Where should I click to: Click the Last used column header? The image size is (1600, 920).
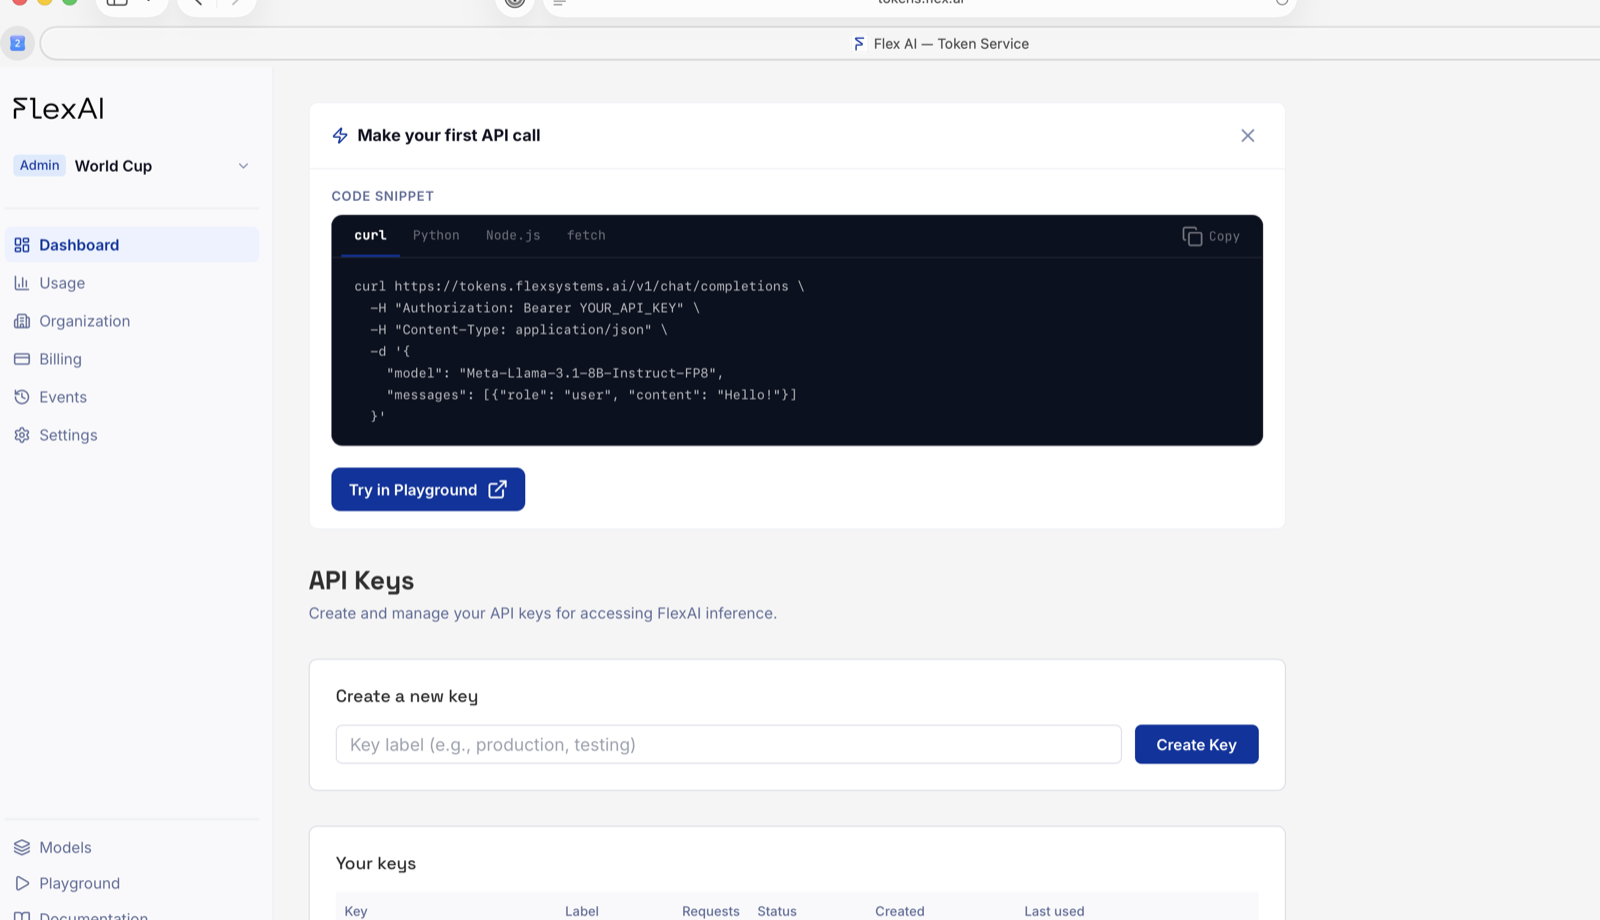click(x=1054, y=911)
